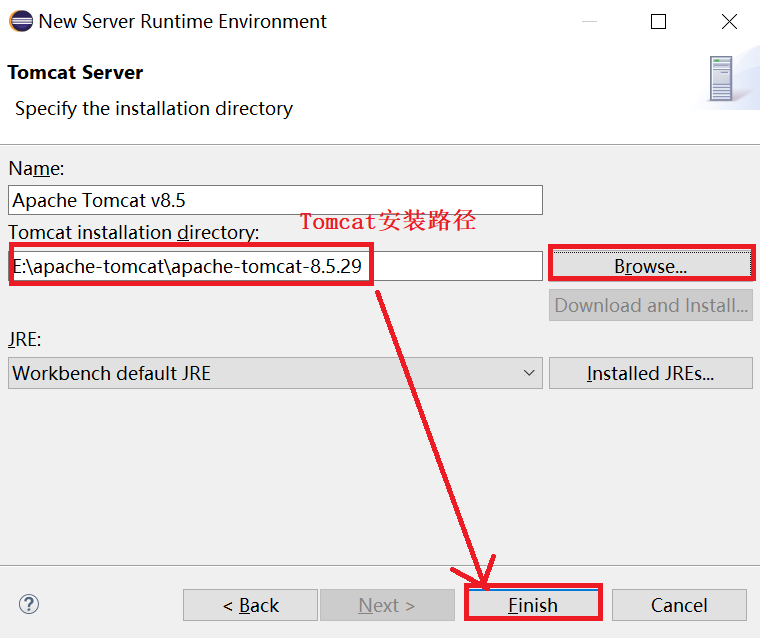This screenshot has height=638, width=760.
Task: Click the 'Tomcat installation directory:' label
Action: (x=134, y=232)
